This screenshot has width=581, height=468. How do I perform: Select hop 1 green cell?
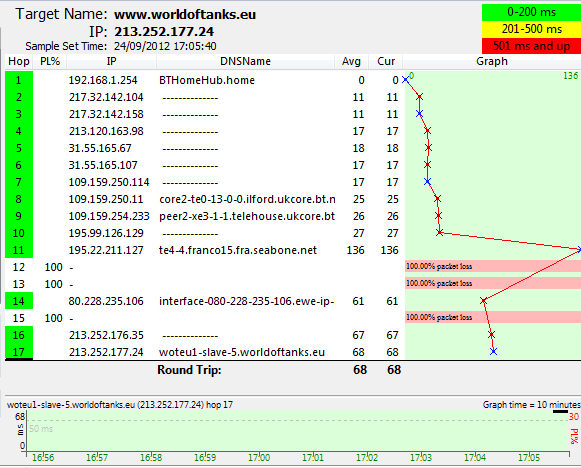(x=19, y=80)
